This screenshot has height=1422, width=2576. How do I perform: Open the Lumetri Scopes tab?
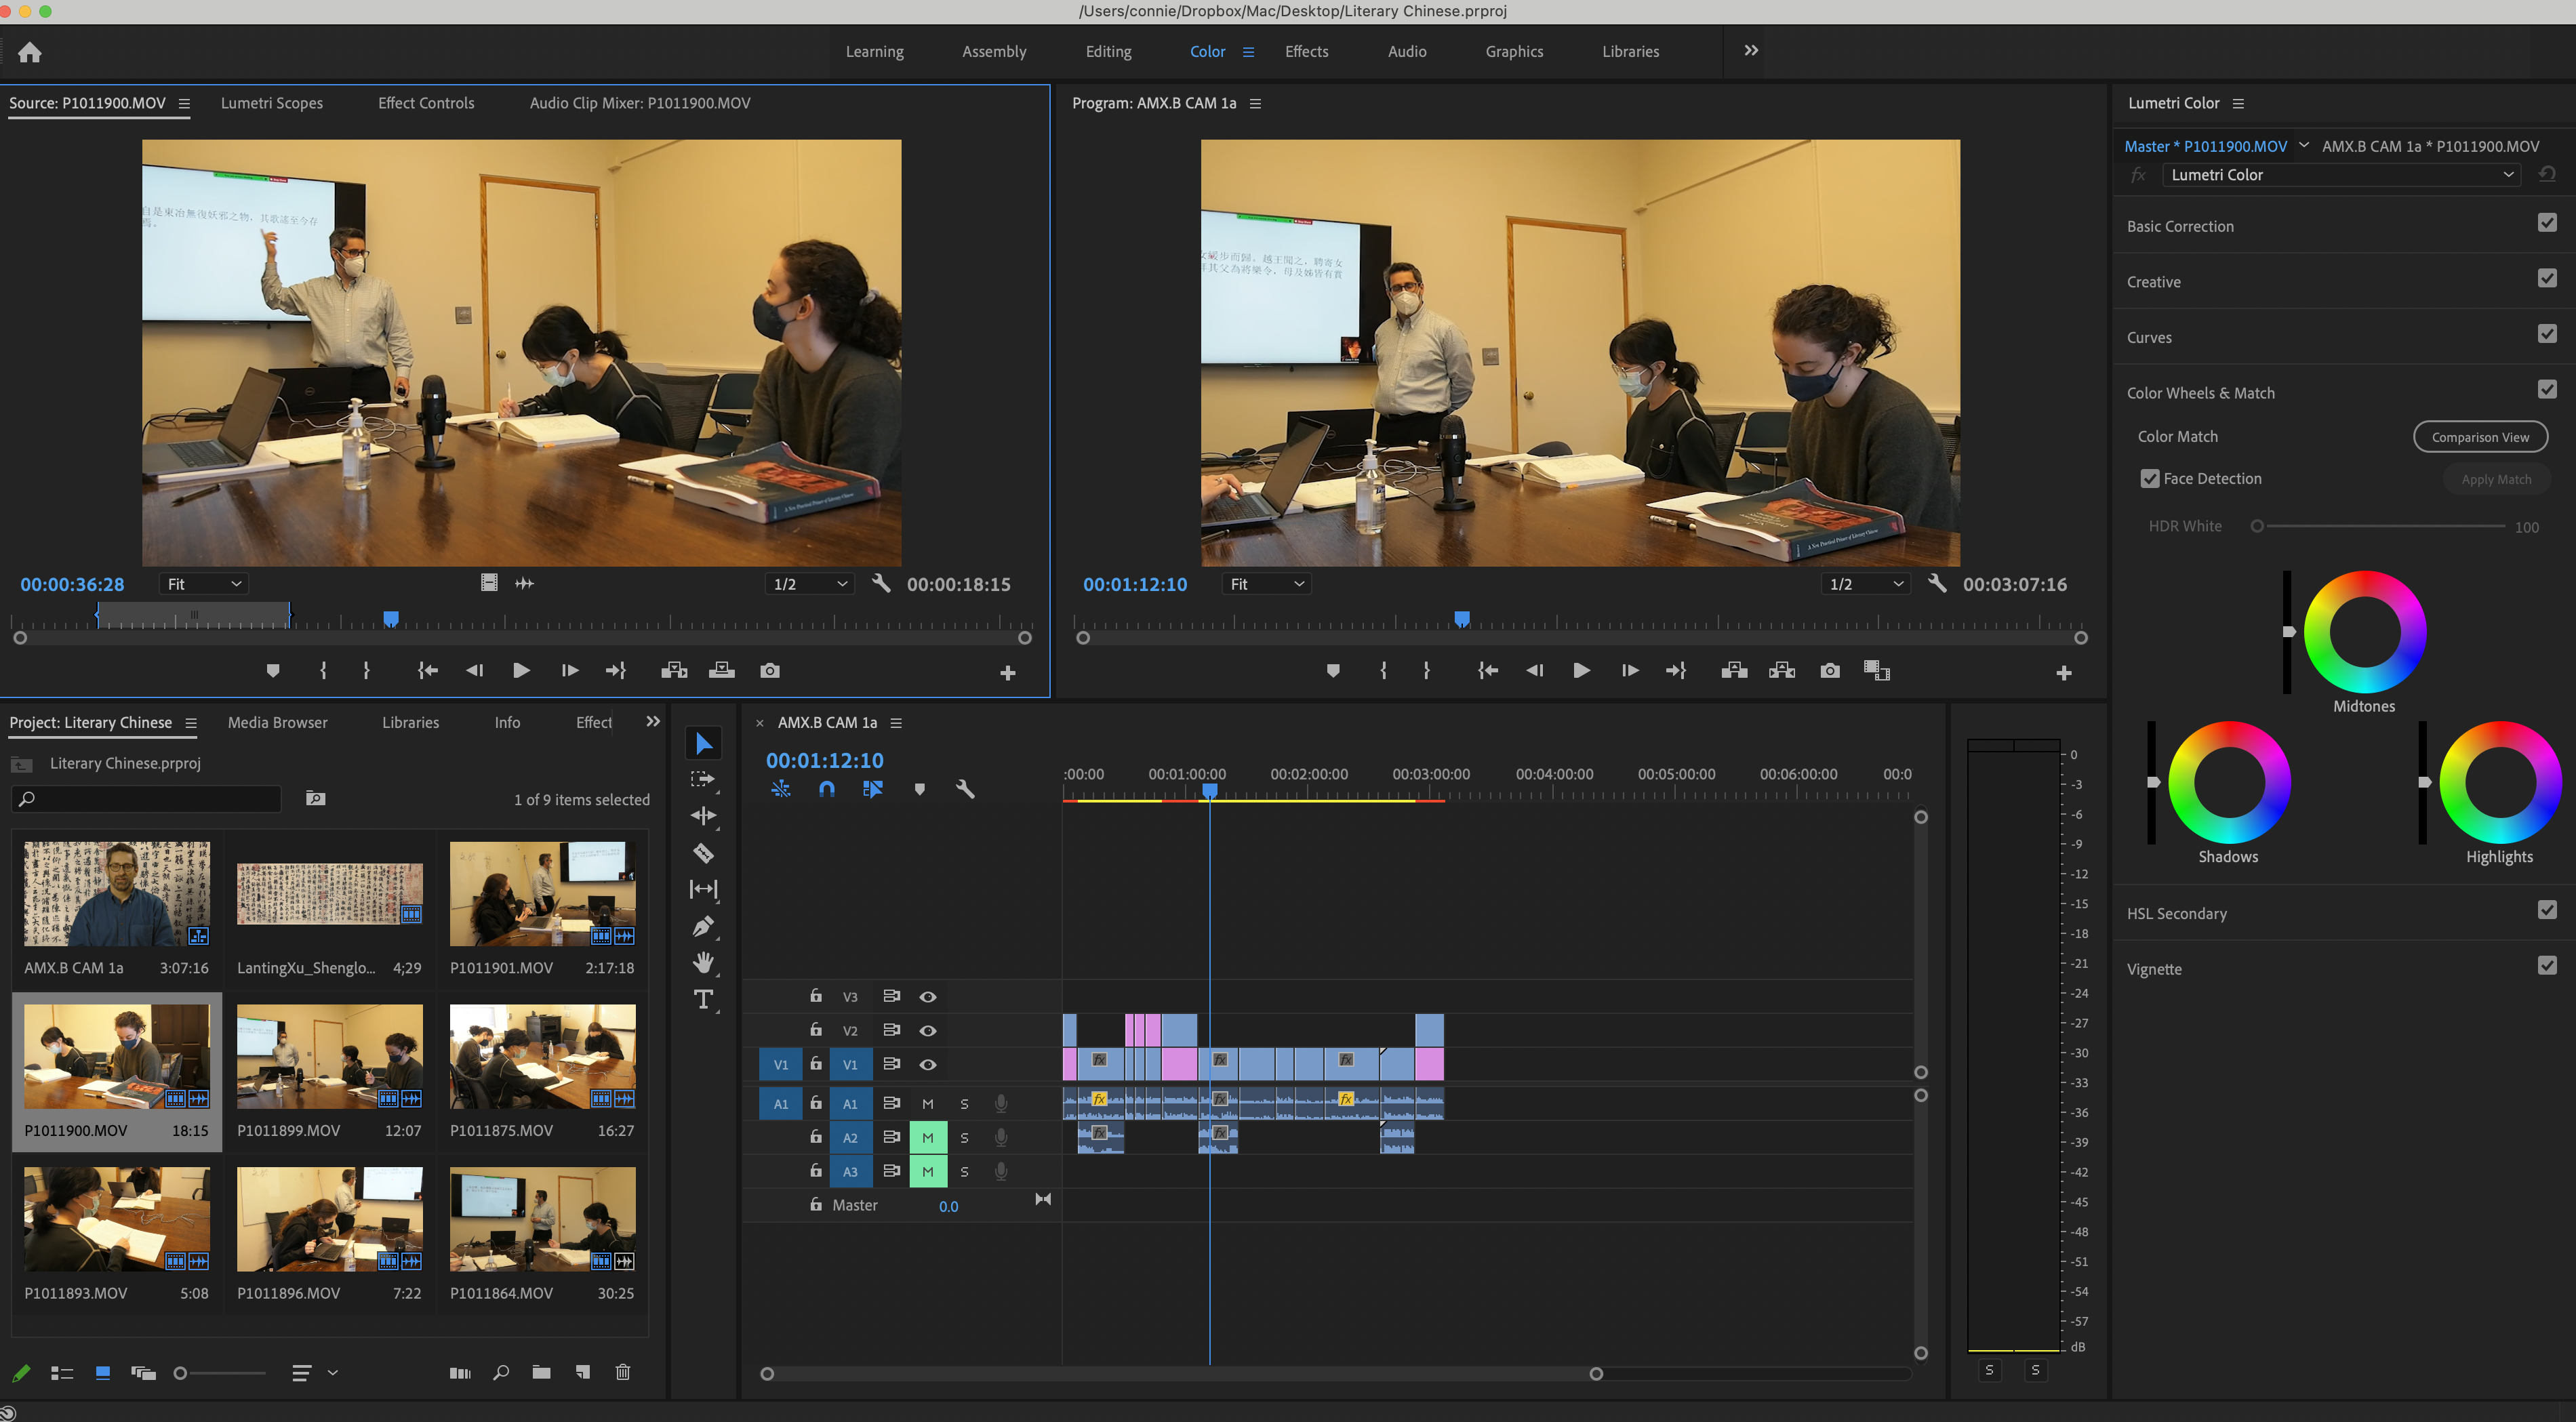pyautogui.click(x=271, y=103)
